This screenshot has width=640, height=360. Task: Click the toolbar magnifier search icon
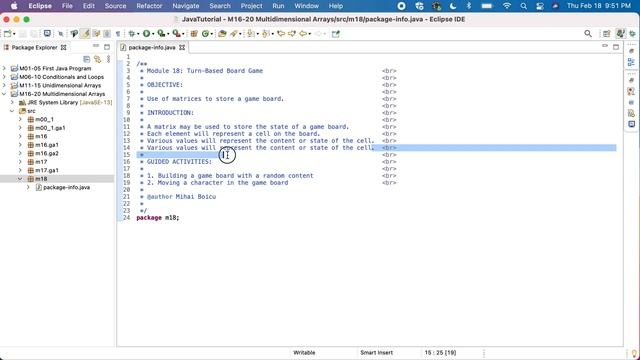click(588, 33)
